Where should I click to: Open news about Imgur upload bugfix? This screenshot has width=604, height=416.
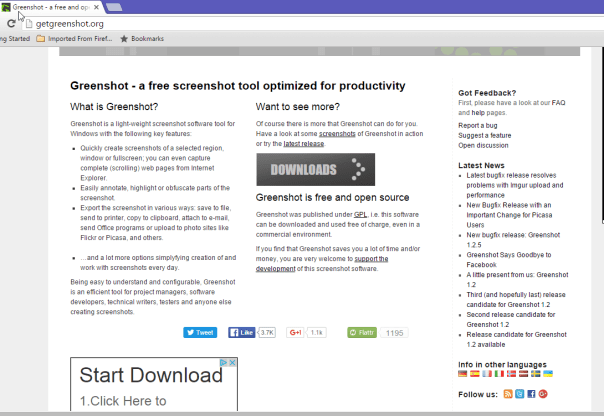pyautogui.click(x=515, y=185)
